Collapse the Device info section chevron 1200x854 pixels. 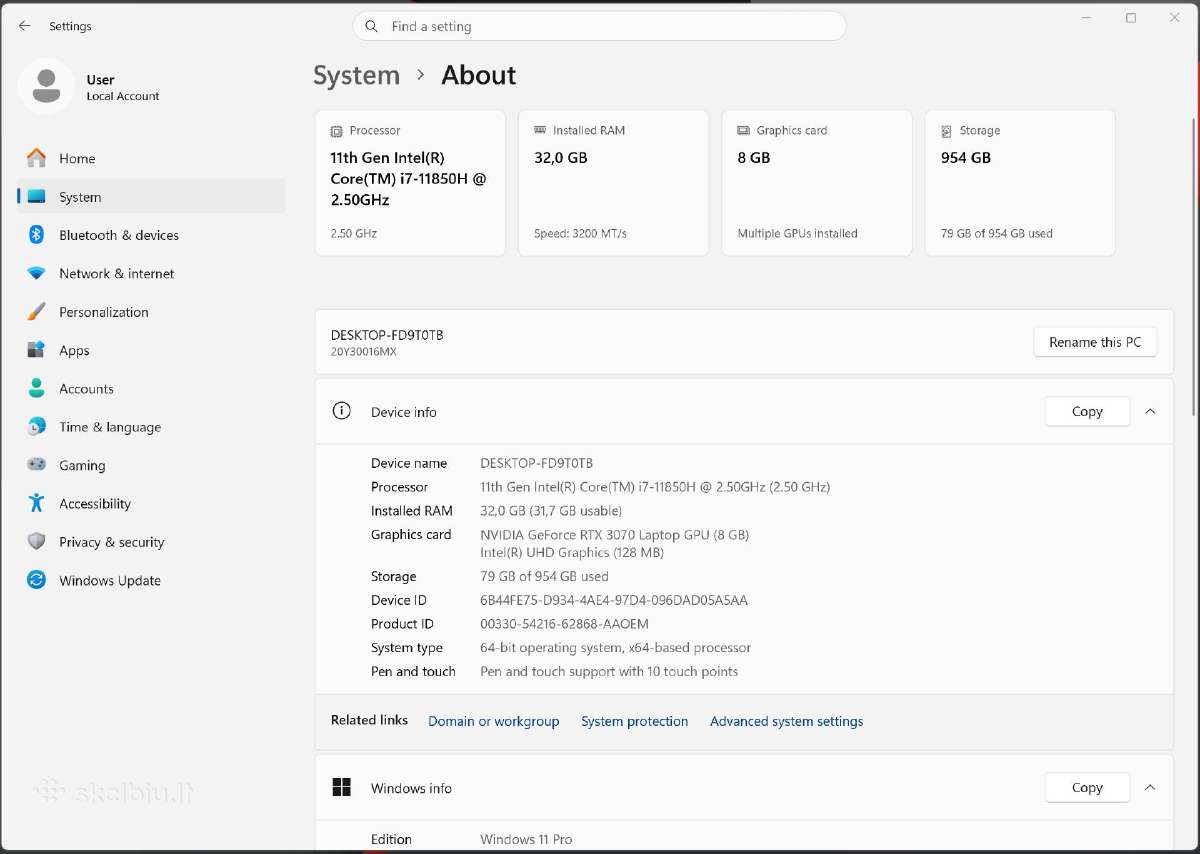(1150, 411)
